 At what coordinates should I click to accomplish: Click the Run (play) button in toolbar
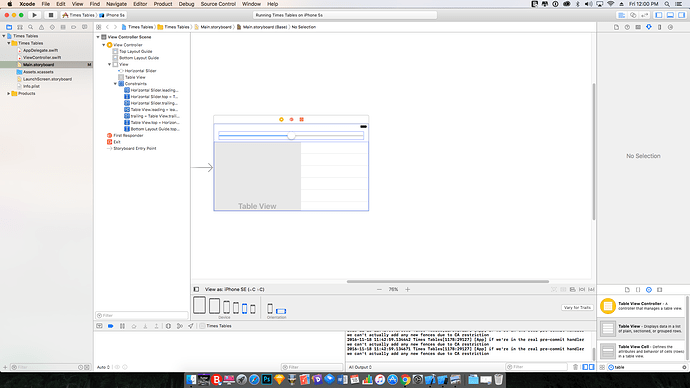(34, 15)
